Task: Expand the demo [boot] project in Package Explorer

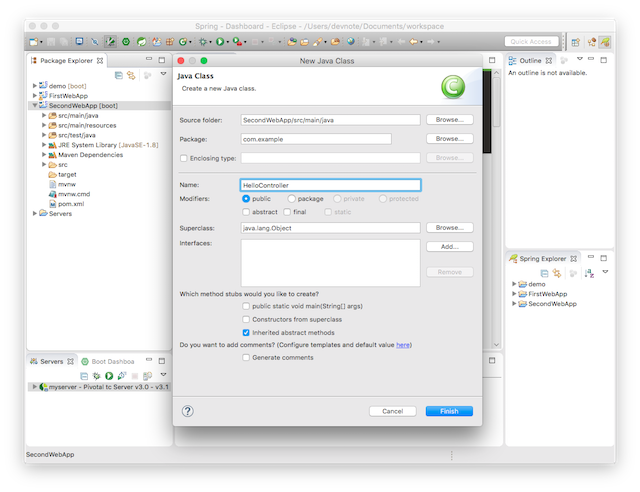Action: 35,86
